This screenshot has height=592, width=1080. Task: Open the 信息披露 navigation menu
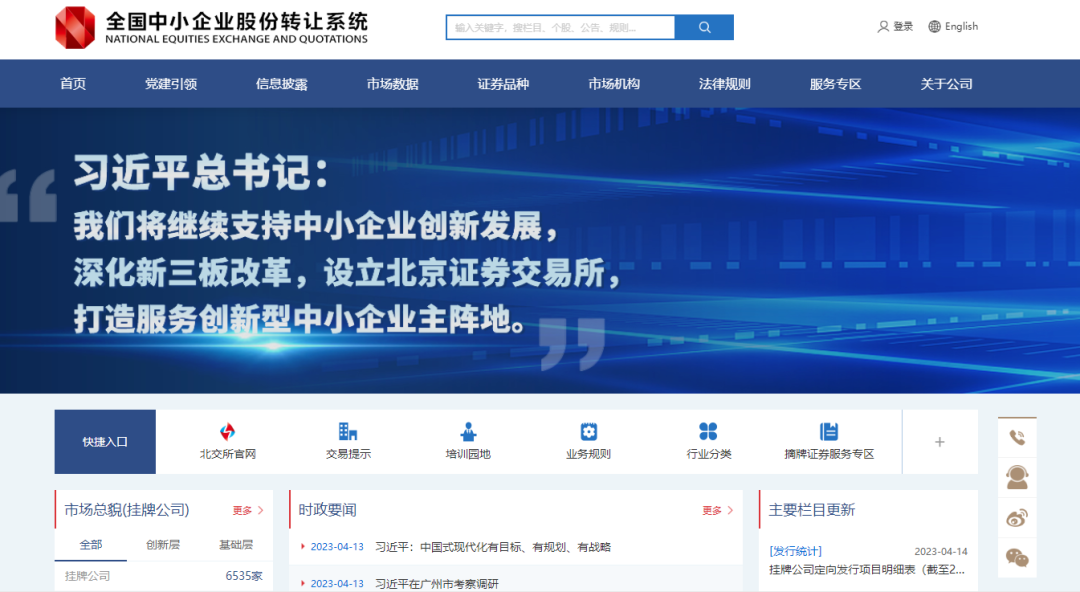tap(281, 84)
